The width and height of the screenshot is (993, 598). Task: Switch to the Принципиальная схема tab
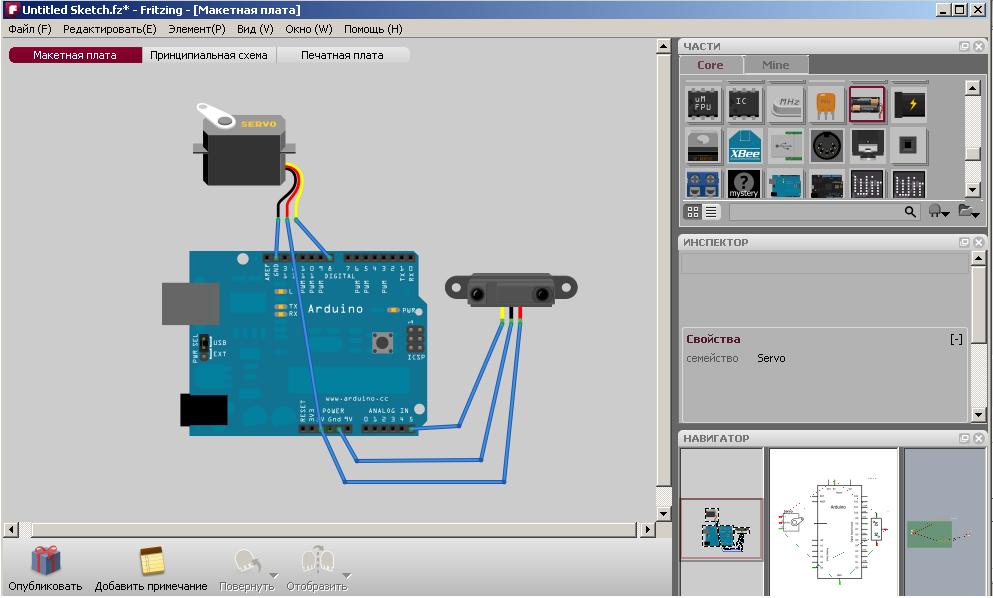tap(209, 55)
